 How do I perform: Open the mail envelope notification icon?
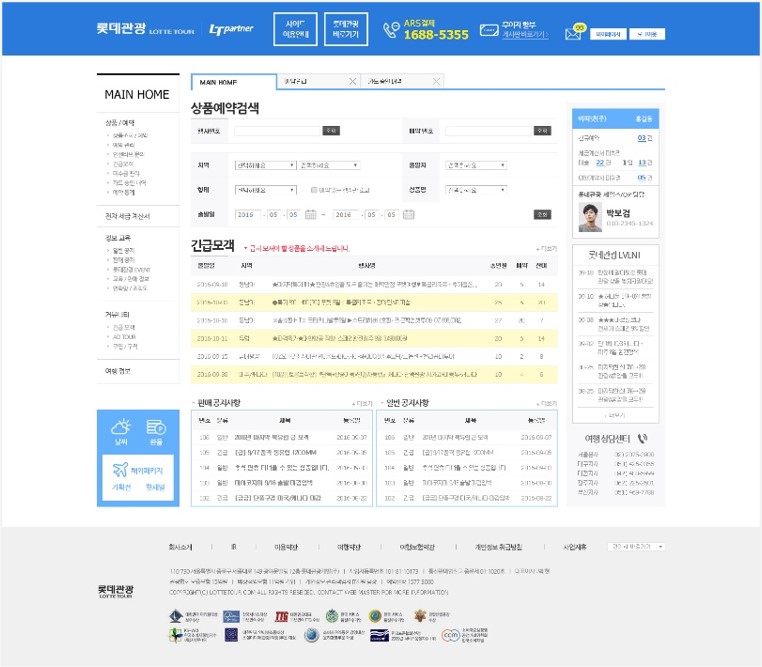coord(573,33)
